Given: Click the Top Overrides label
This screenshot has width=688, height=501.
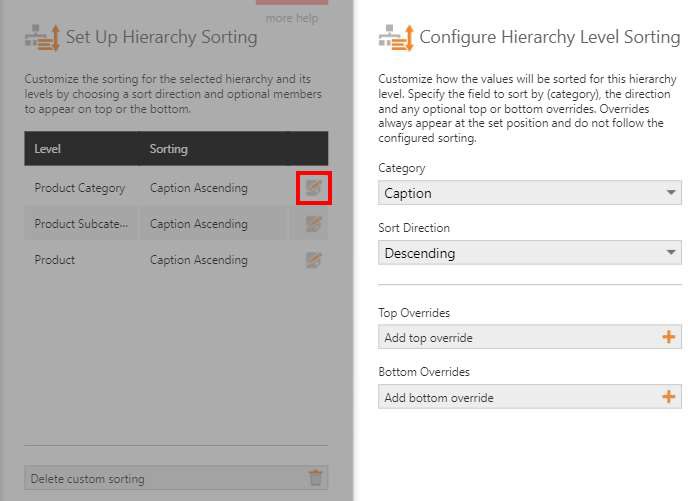Looking at the screenshot, I should [x=414, y=313].
